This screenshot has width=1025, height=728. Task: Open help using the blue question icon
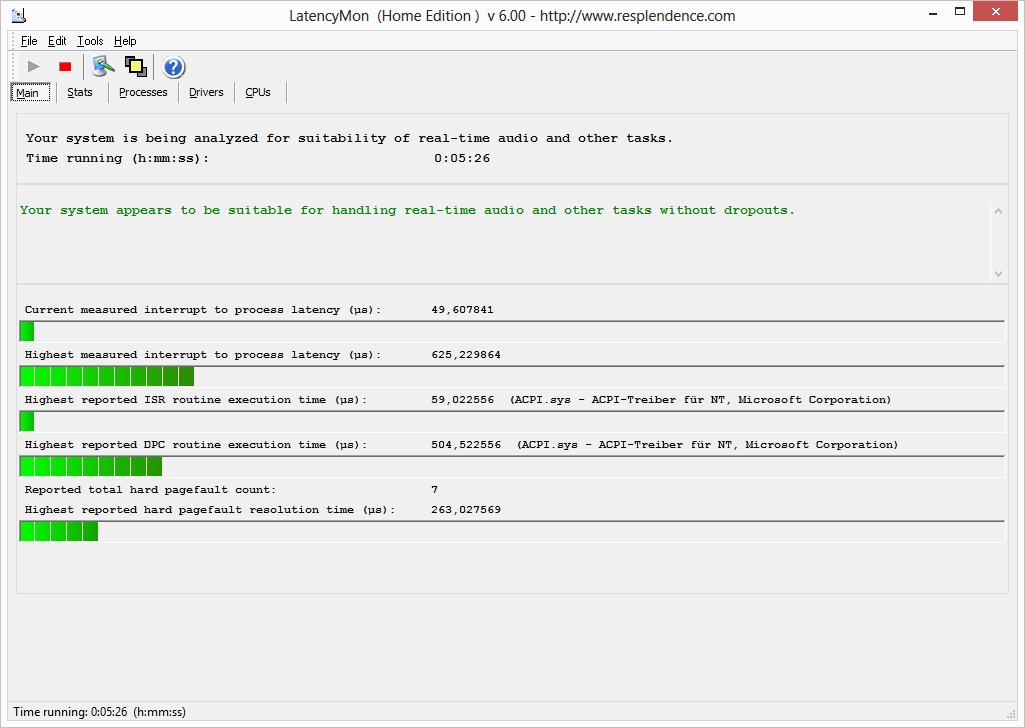(173, 67)
